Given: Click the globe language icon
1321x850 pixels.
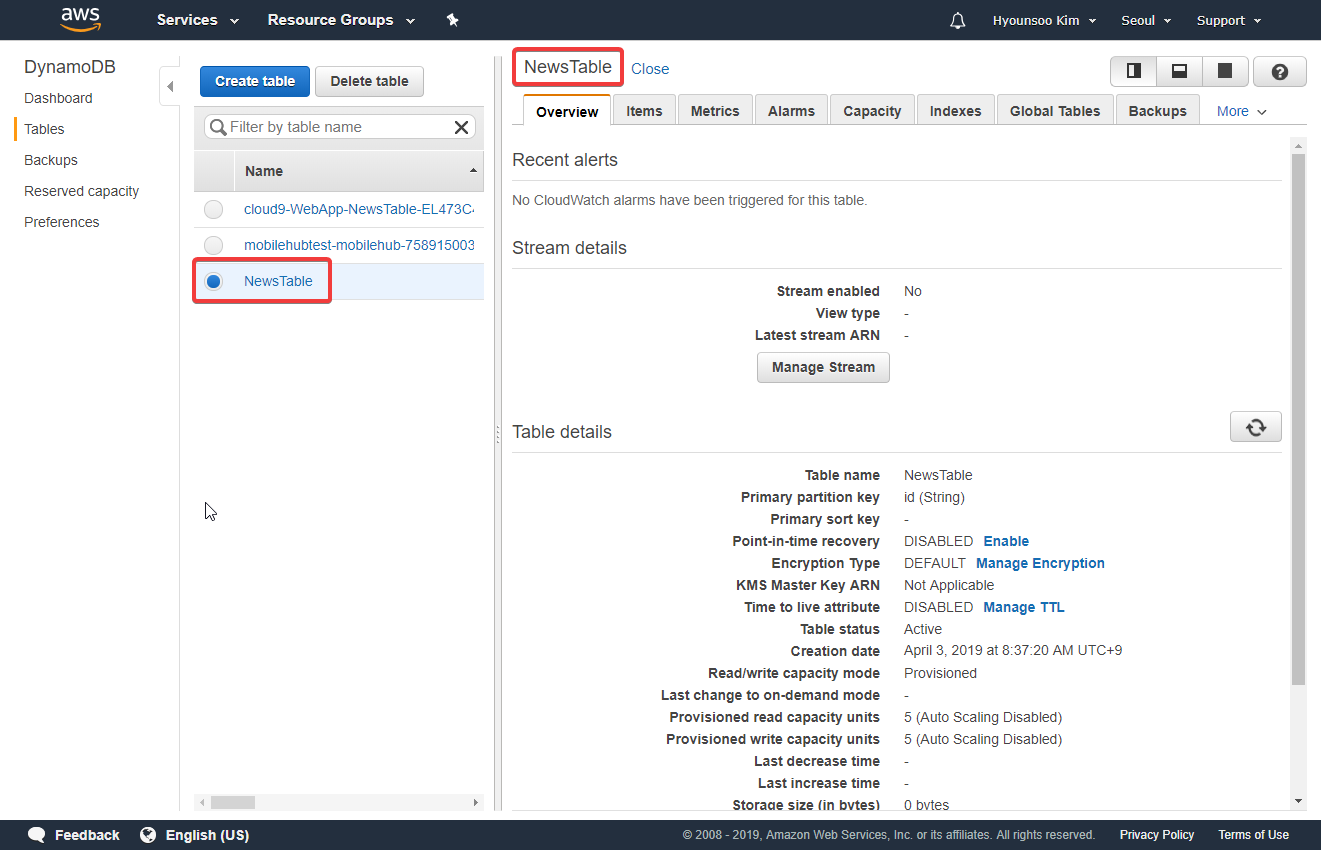Looking at the screenshot, I should pyautogui.click(x=148, y=835).
